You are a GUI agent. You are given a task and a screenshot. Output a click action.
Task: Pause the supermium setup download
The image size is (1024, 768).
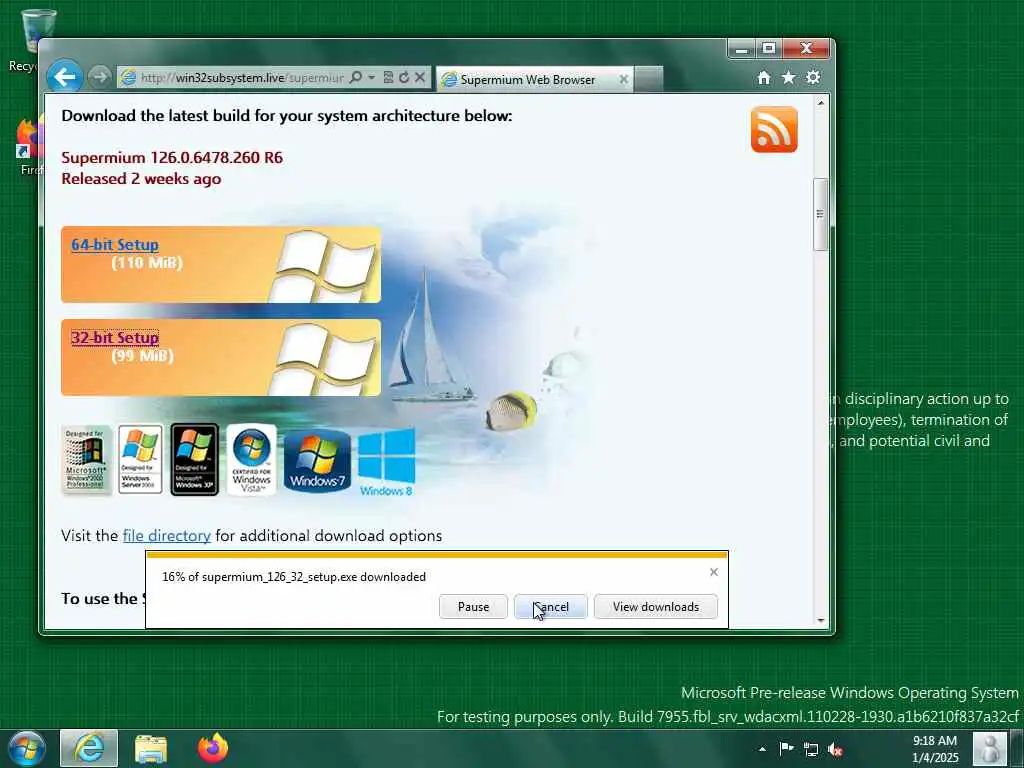pyautogui.click(x=473, y=607)
